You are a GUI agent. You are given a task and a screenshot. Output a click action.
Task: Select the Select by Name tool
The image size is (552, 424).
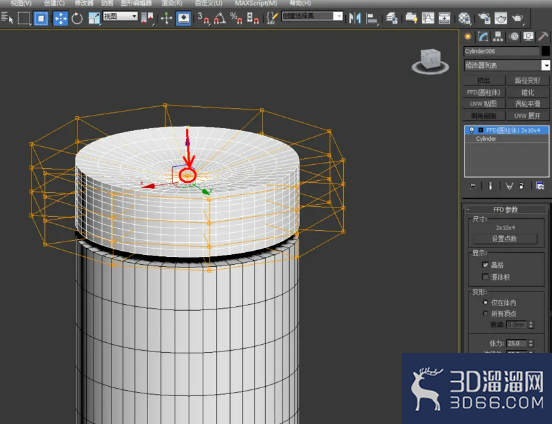(7, 18)
